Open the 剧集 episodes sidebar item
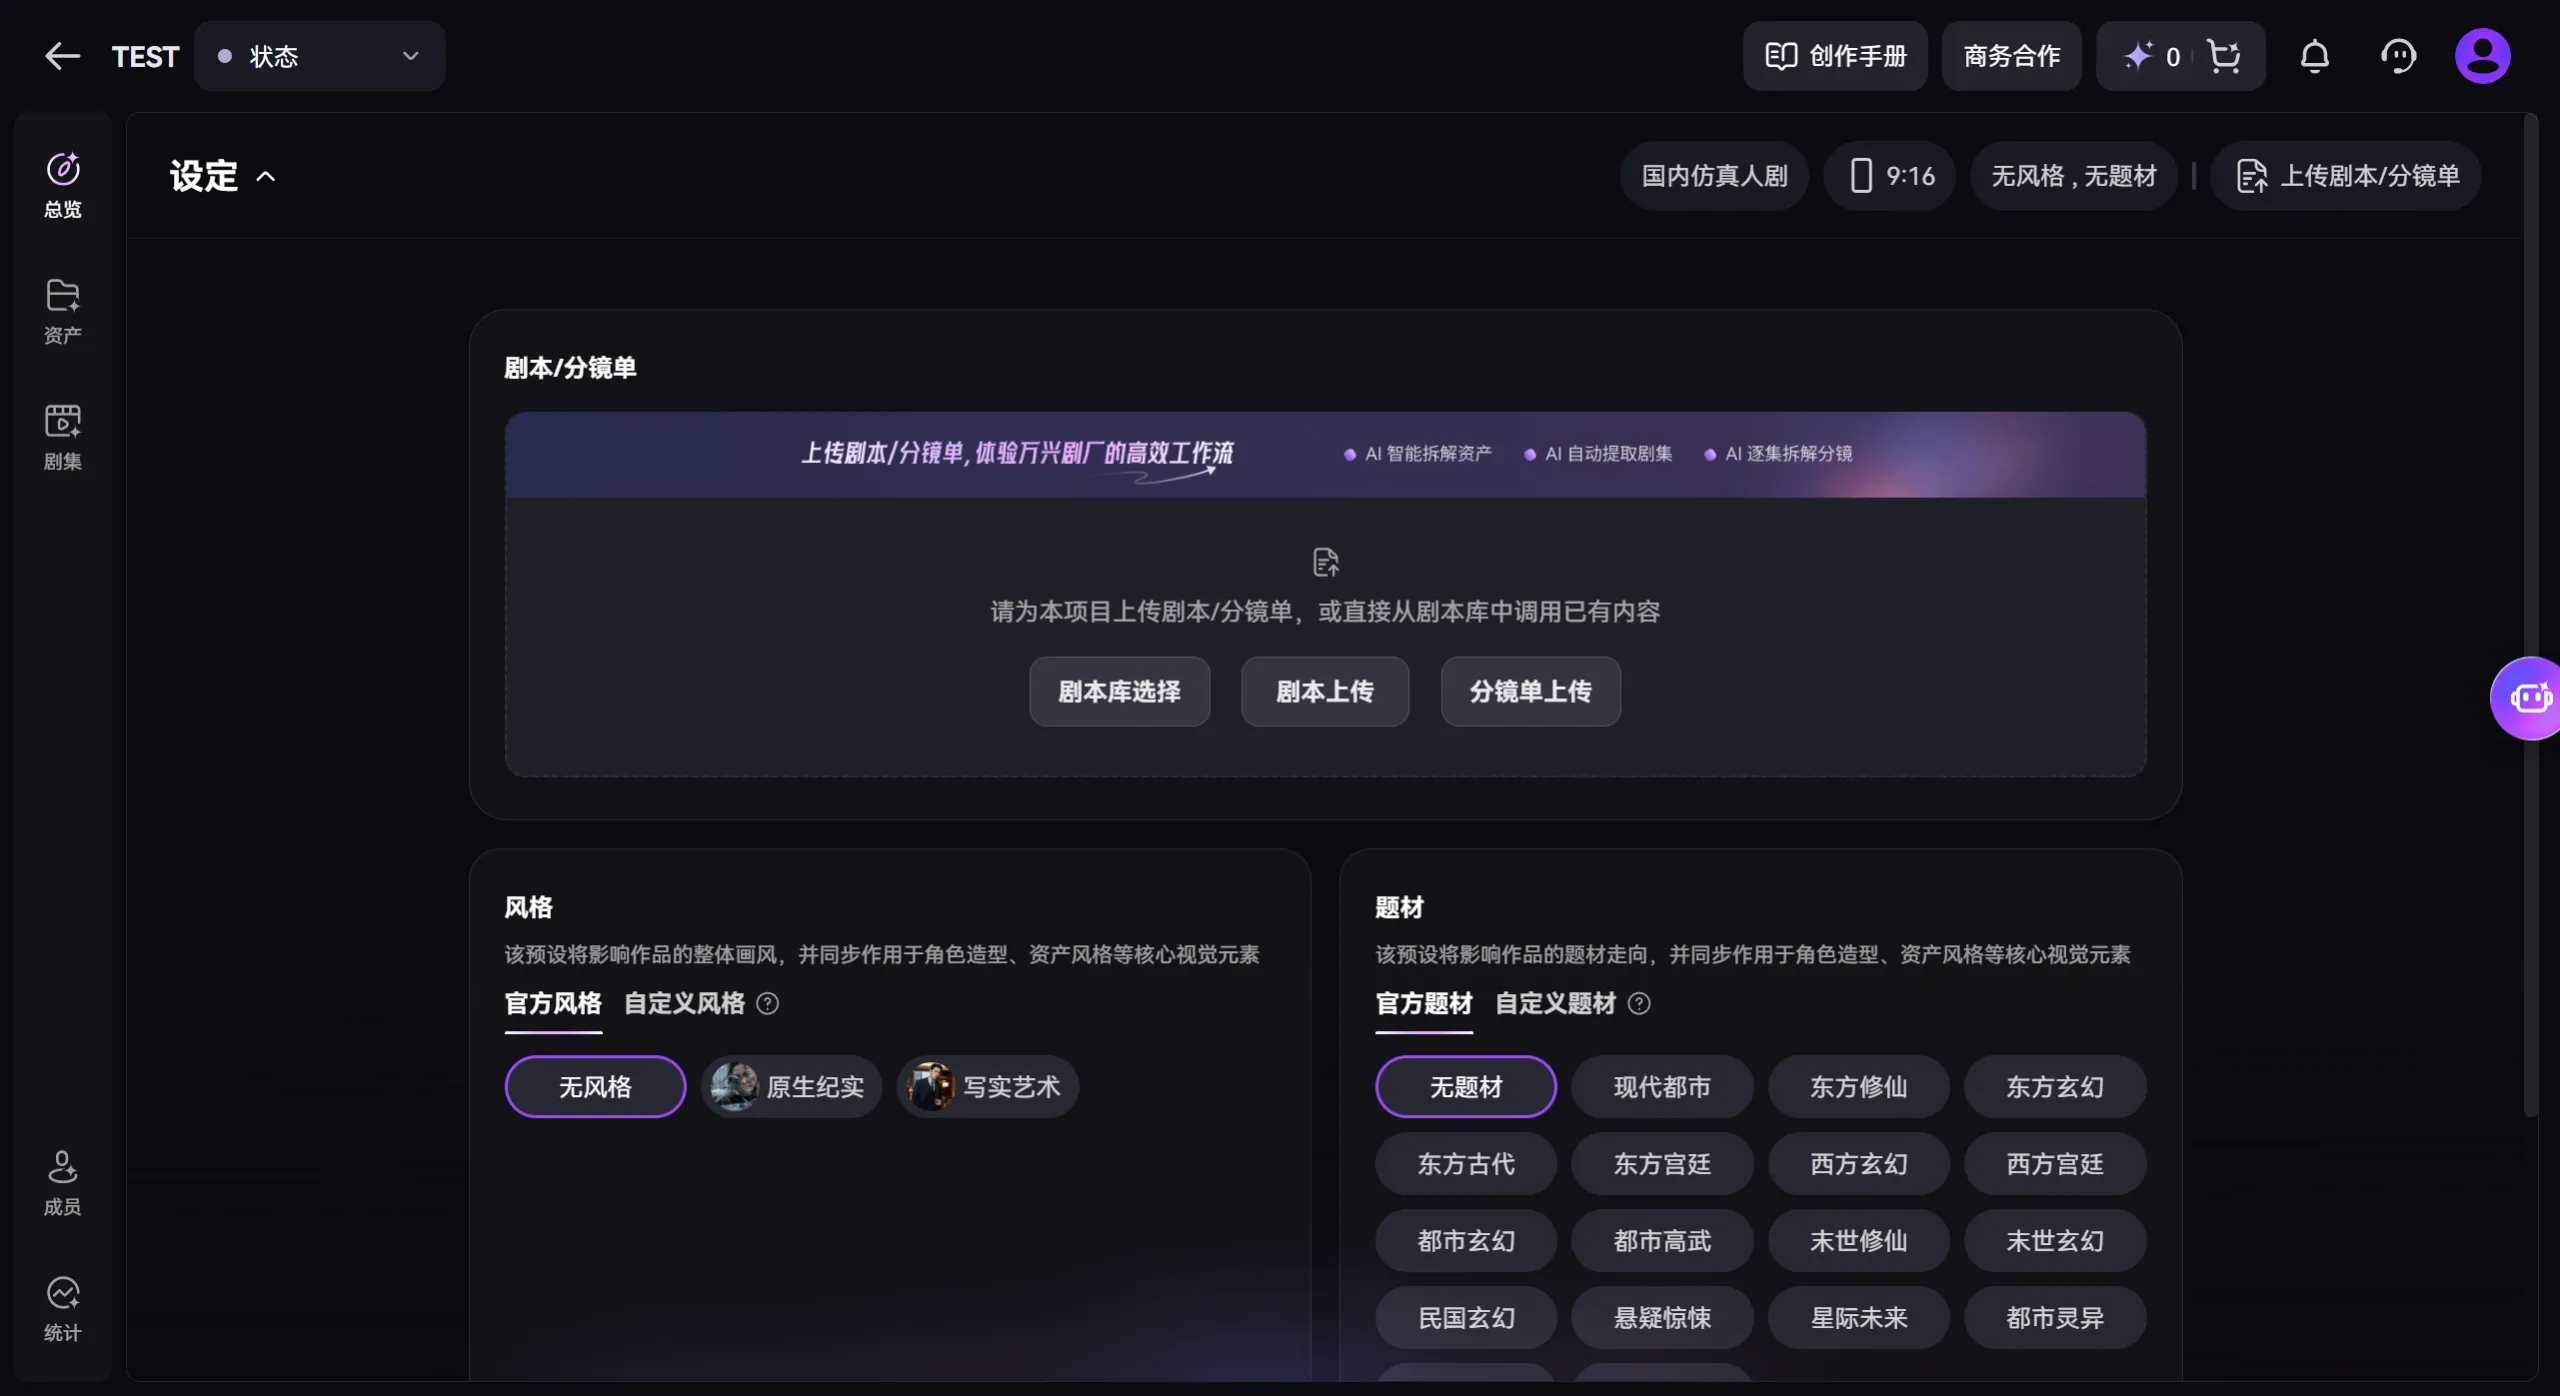Viewport: 2560px width, 1396px height. 63,437
